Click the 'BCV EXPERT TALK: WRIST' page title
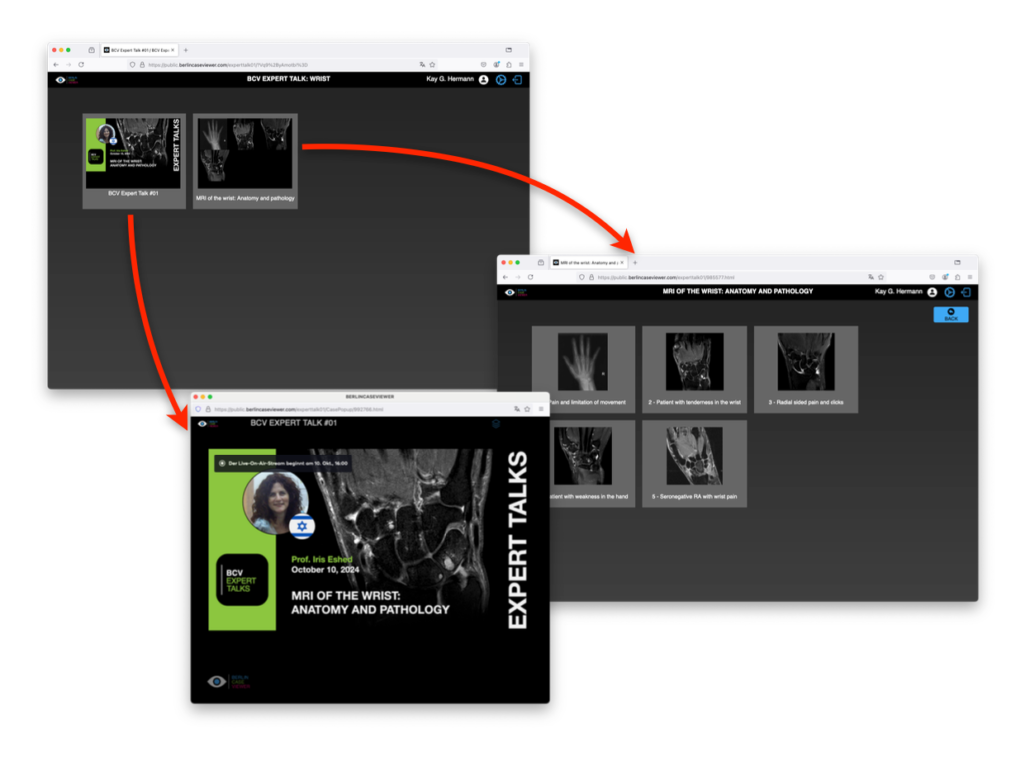Screen dimensions: 1030x757 [288, 79]
